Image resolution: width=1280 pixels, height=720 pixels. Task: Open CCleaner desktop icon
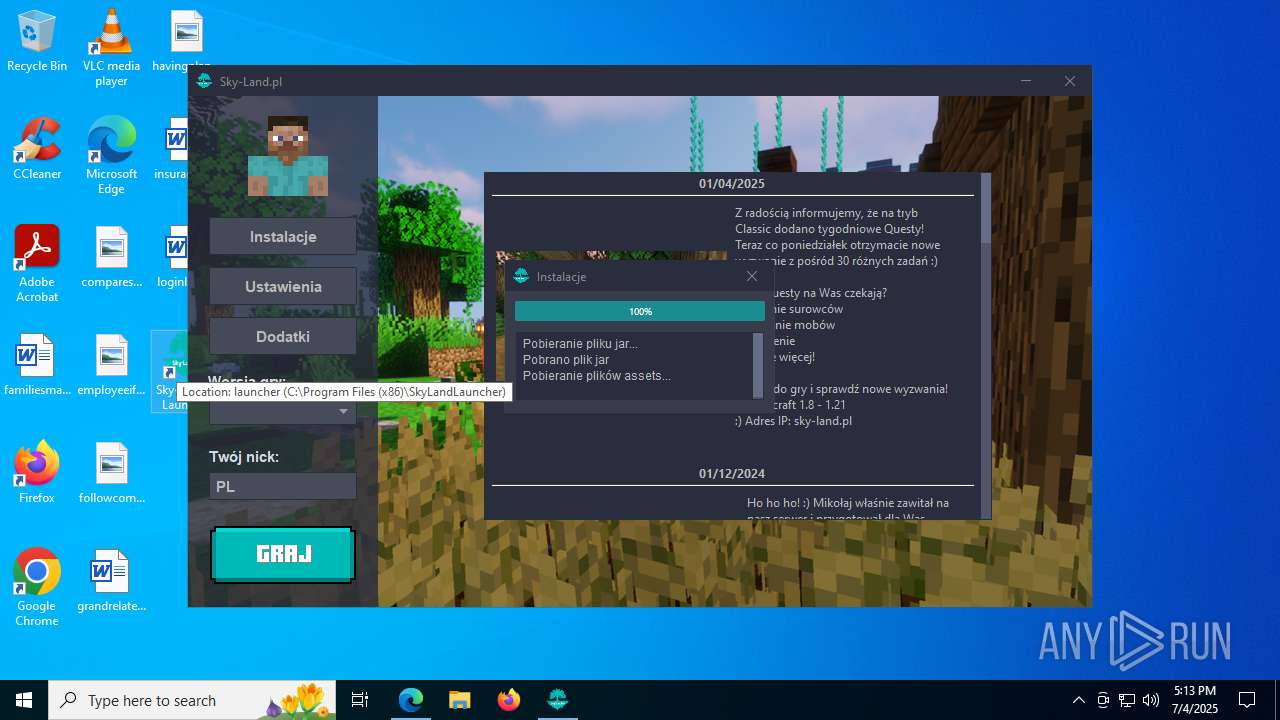tap(37, 149)
